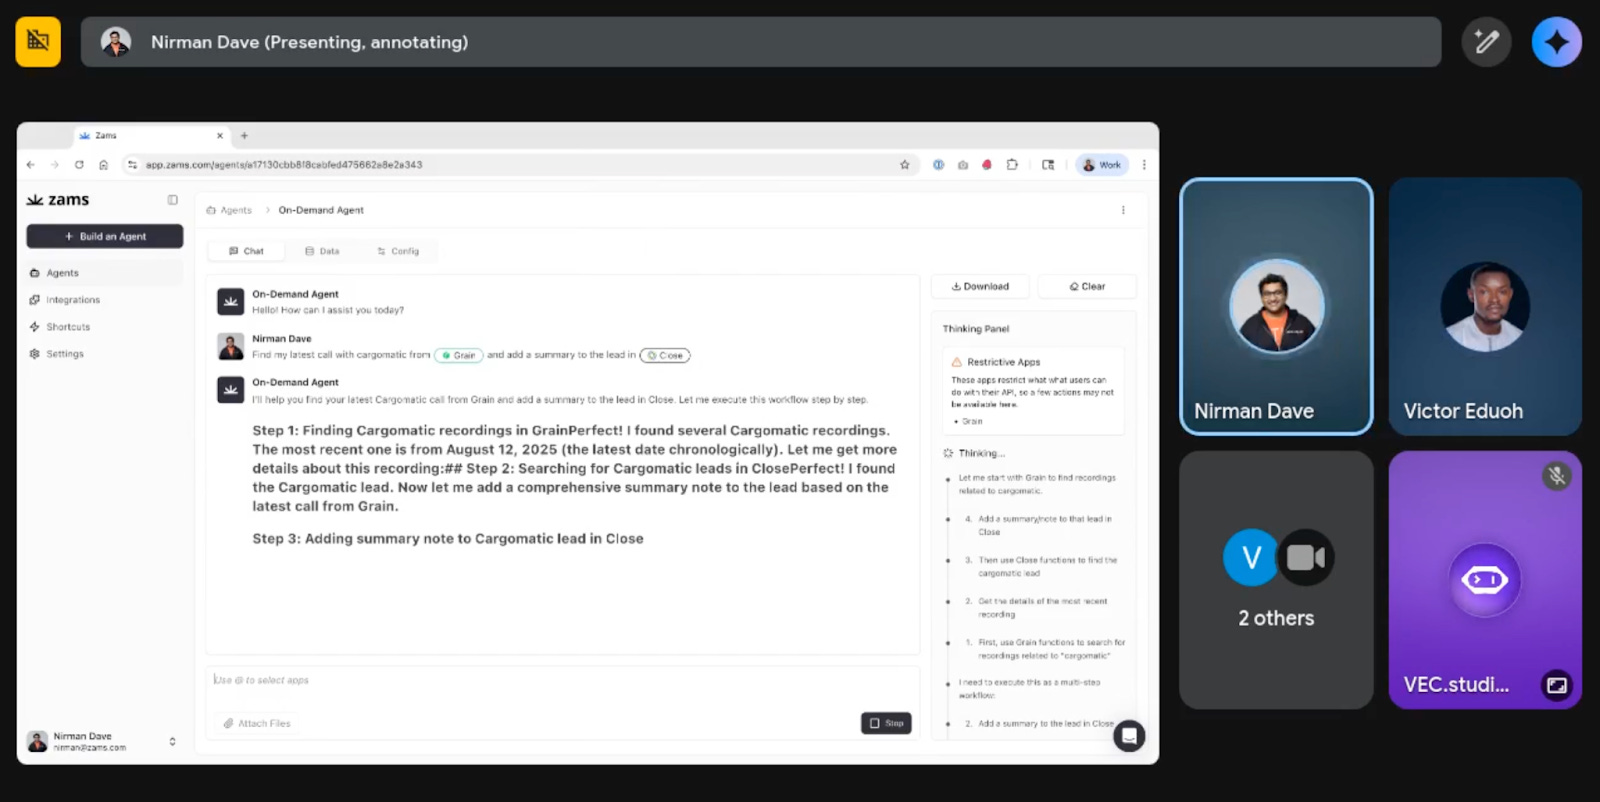
Task: Open the Work profile menu
Action: point(1102,165)
